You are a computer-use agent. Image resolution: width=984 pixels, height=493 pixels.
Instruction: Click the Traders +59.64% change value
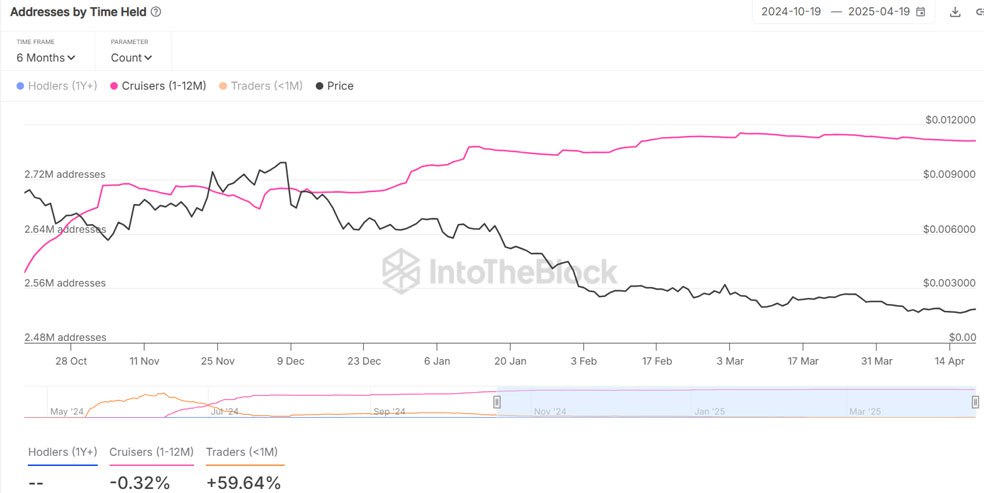pyautogui.click(x=243, y=482)
